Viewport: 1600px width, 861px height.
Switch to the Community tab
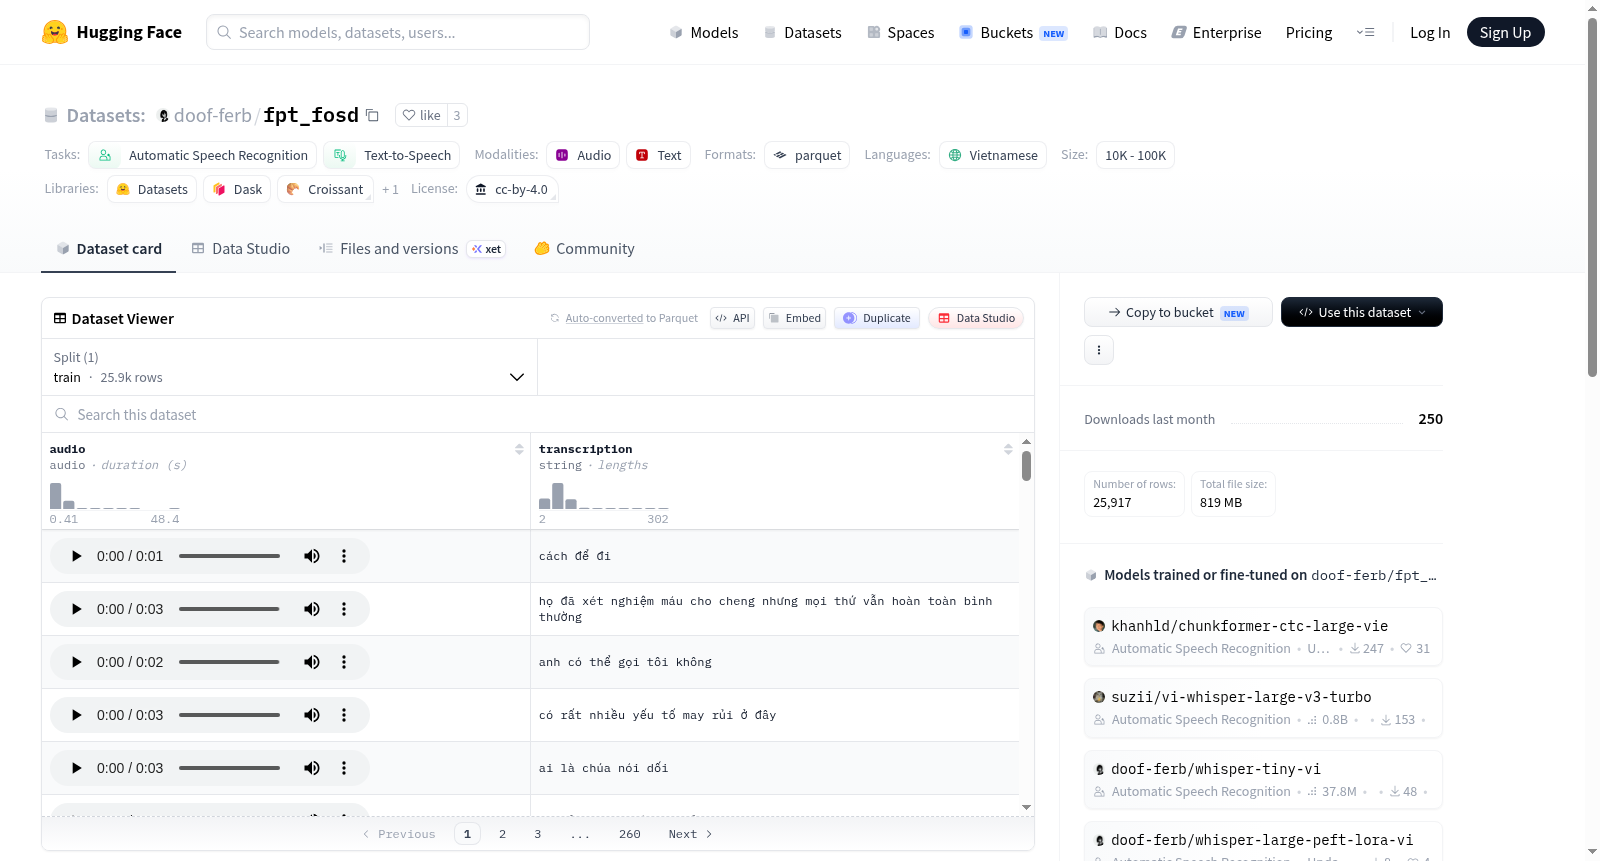(x=584, y=248)
